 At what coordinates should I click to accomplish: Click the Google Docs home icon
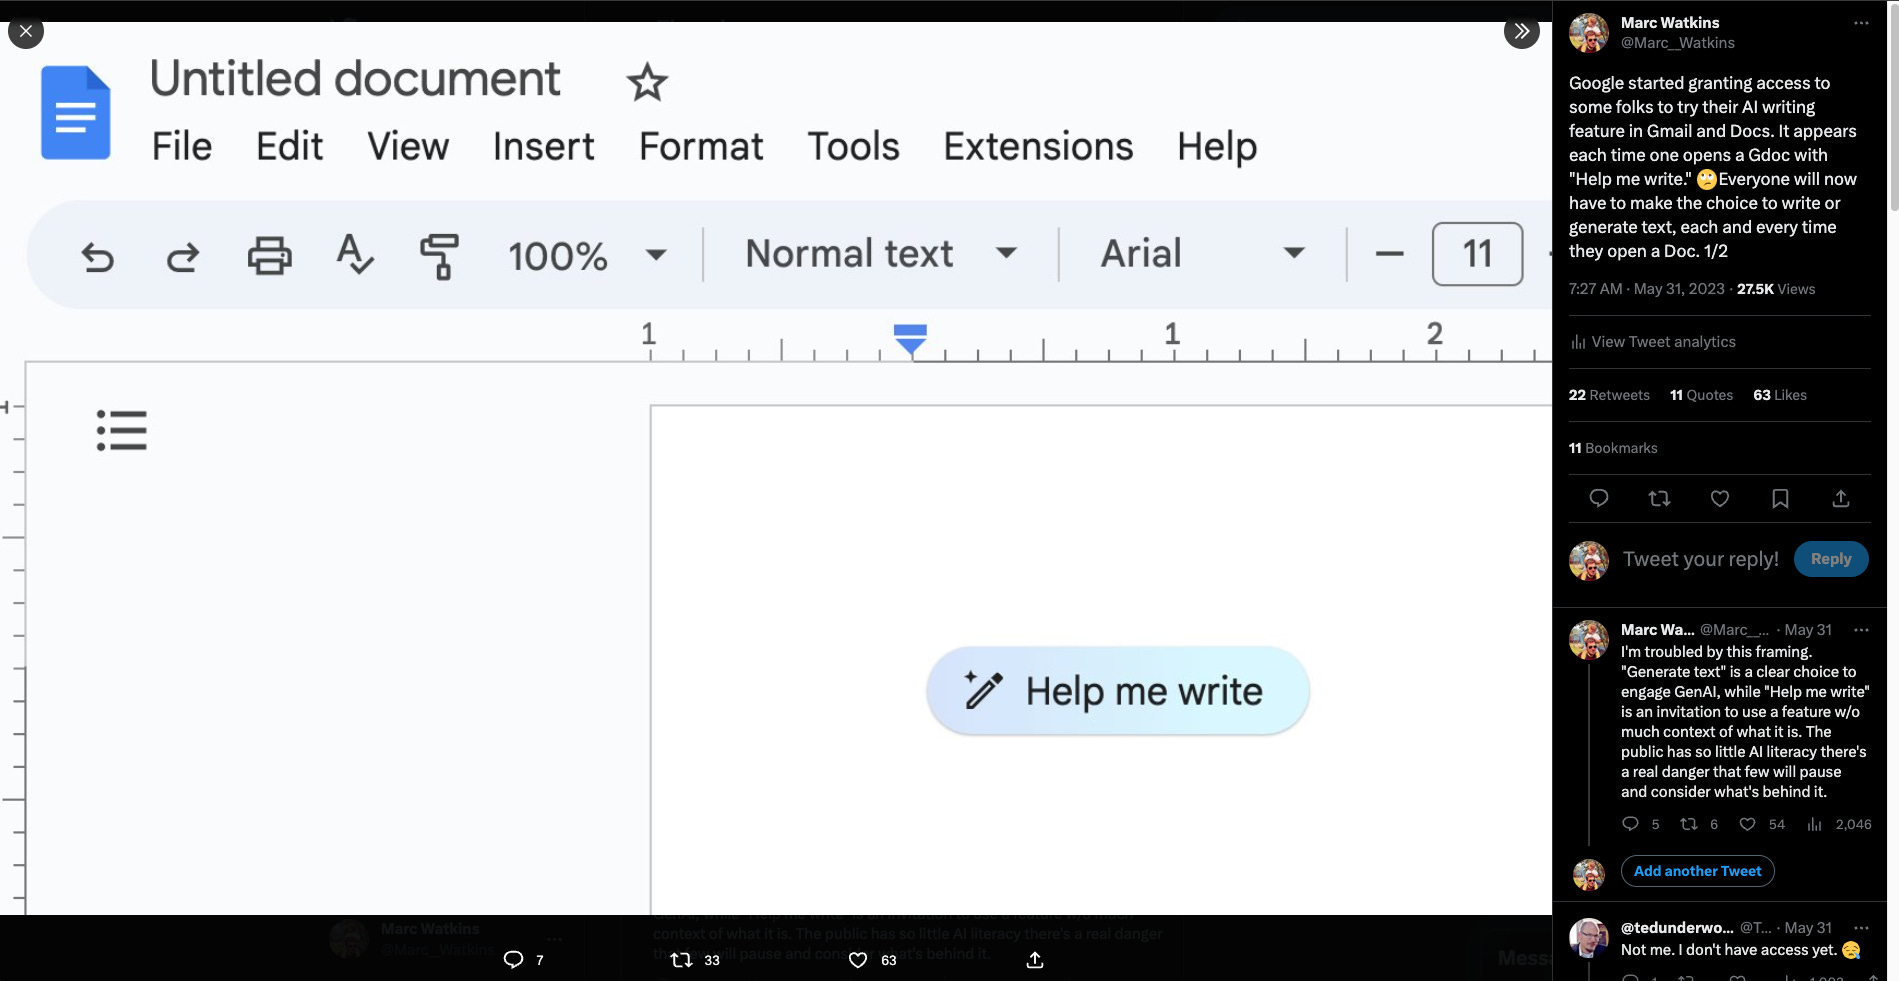click(x=76, y=112)
